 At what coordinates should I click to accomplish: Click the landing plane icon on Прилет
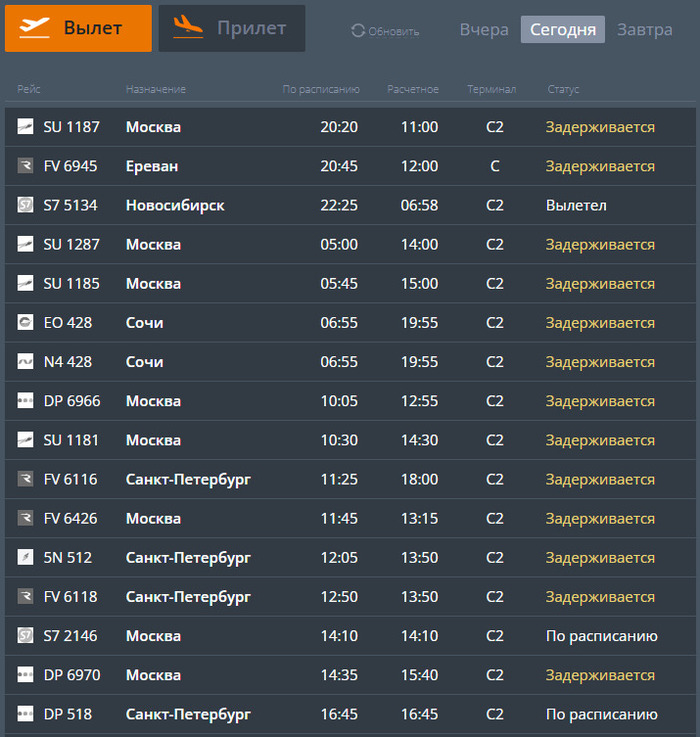tap(188, 26)
